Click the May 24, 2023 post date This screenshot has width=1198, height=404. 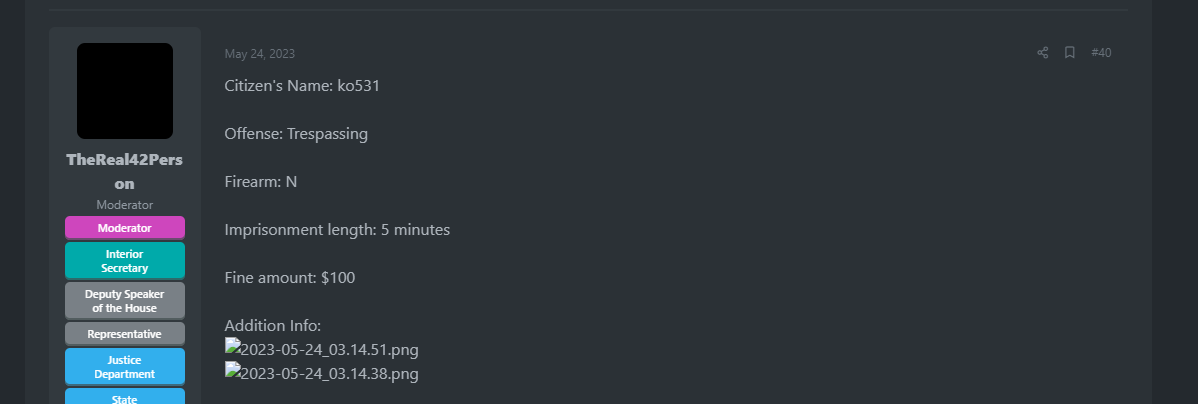point(260,53)
